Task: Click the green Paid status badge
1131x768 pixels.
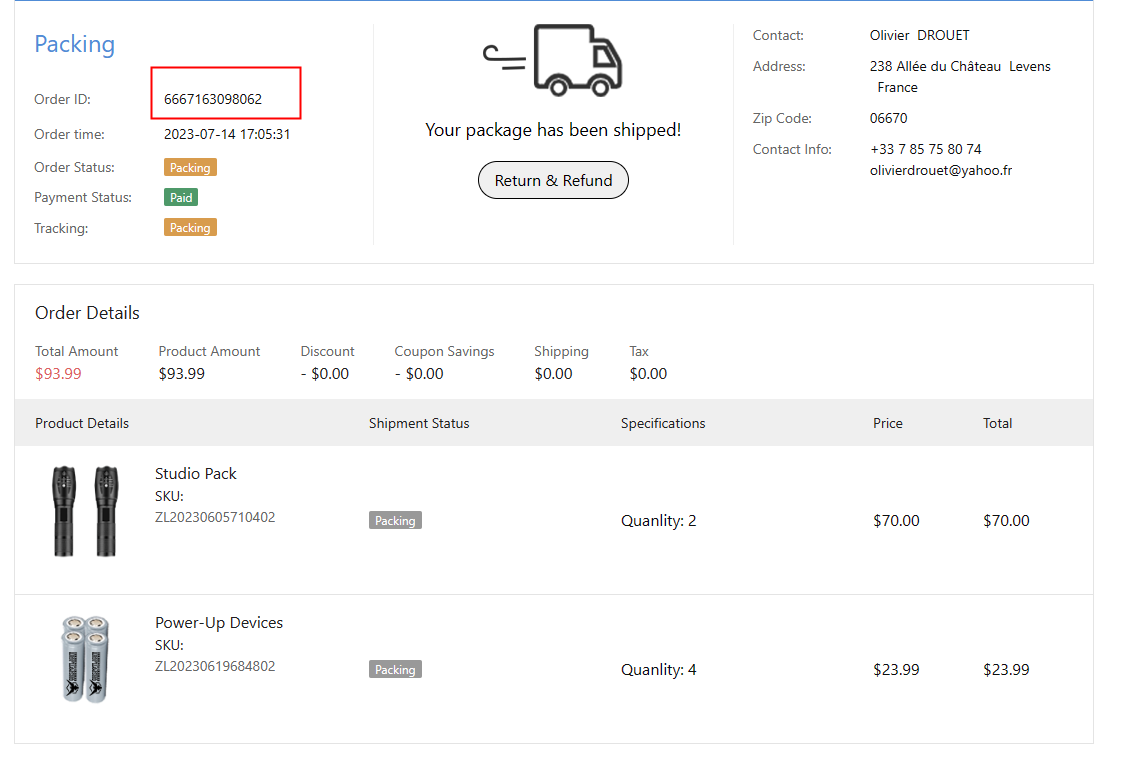Action: coord(181,197)
